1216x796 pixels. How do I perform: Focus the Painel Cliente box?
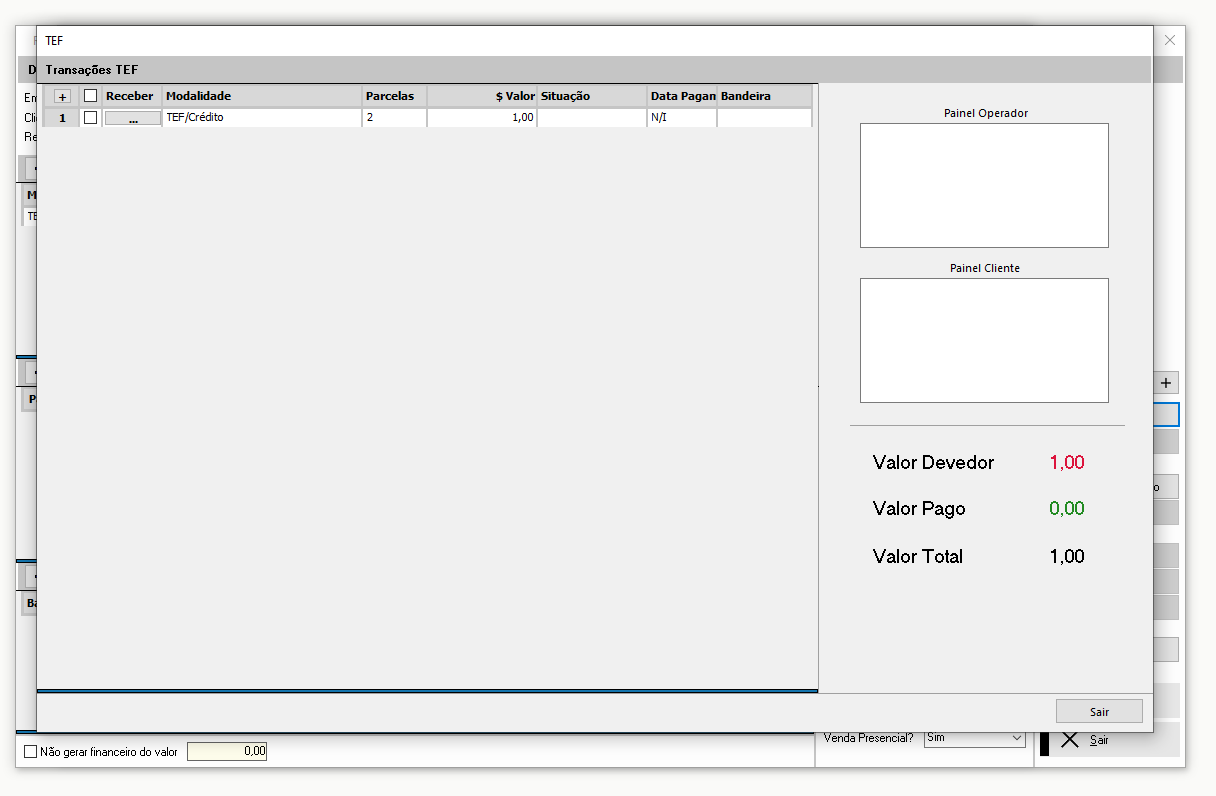click(984, 340)
